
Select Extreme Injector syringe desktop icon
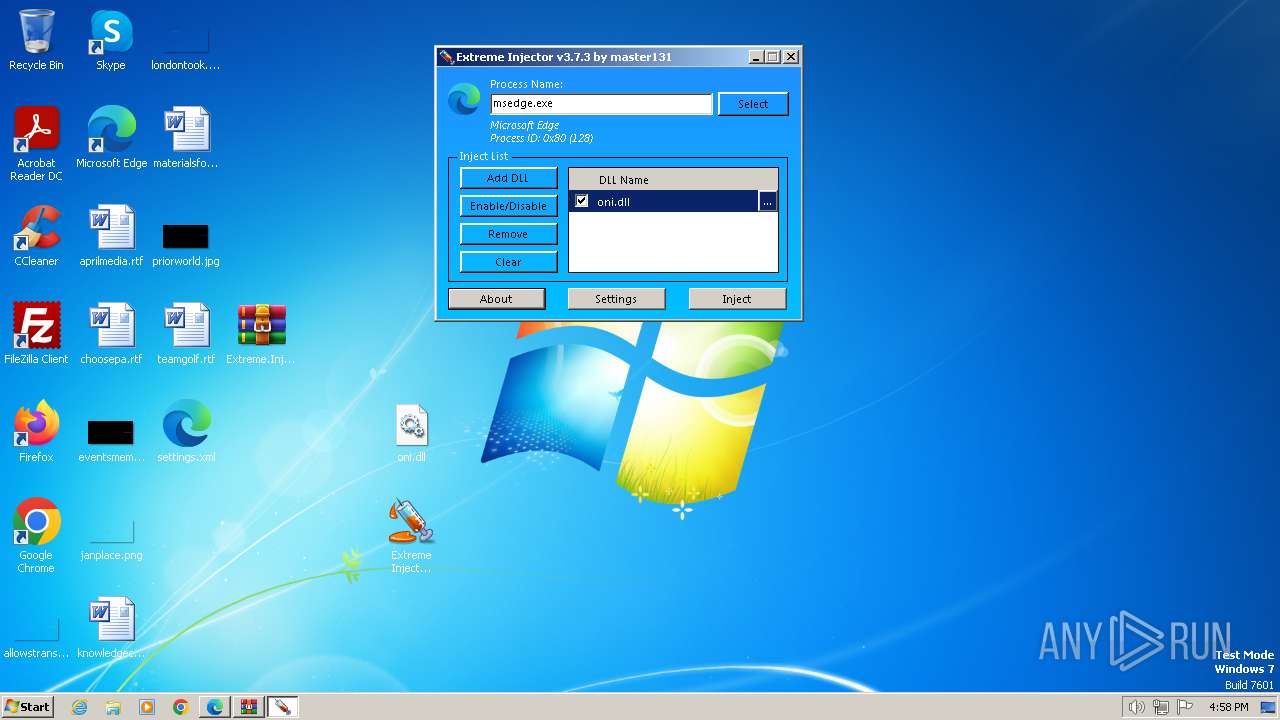pyautogui.click(x=411, y=536)
